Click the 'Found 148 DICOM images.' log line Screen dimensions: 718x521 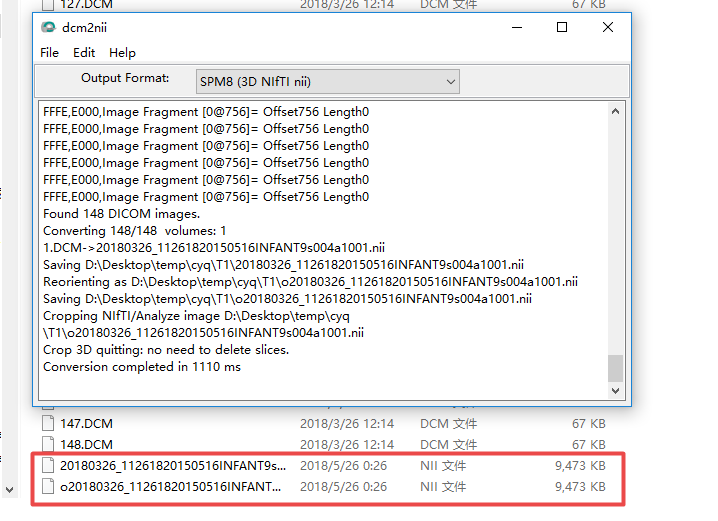click(121, 214)
